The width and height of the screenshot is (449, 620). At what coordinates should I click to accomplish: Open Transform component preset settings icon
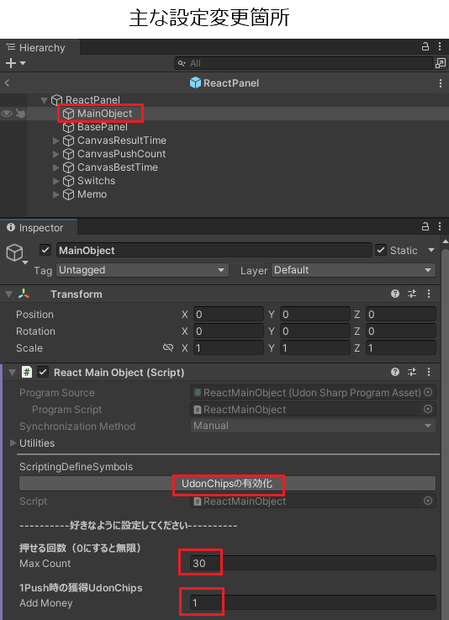coord(412,293)
